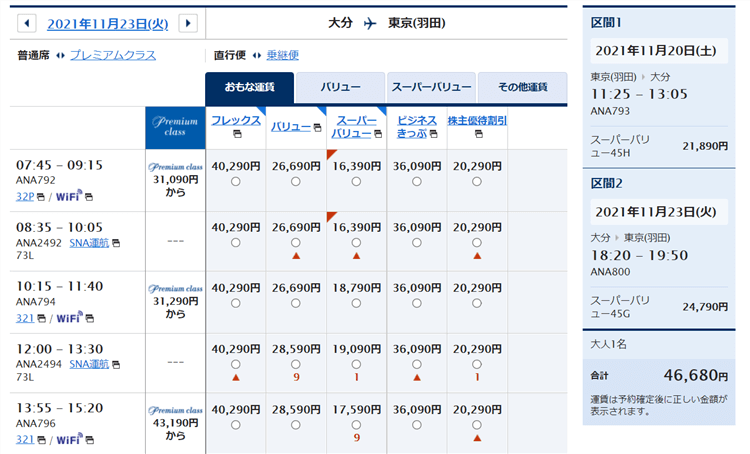Open the 2021年11月23日(火) date link

[107, 23]
